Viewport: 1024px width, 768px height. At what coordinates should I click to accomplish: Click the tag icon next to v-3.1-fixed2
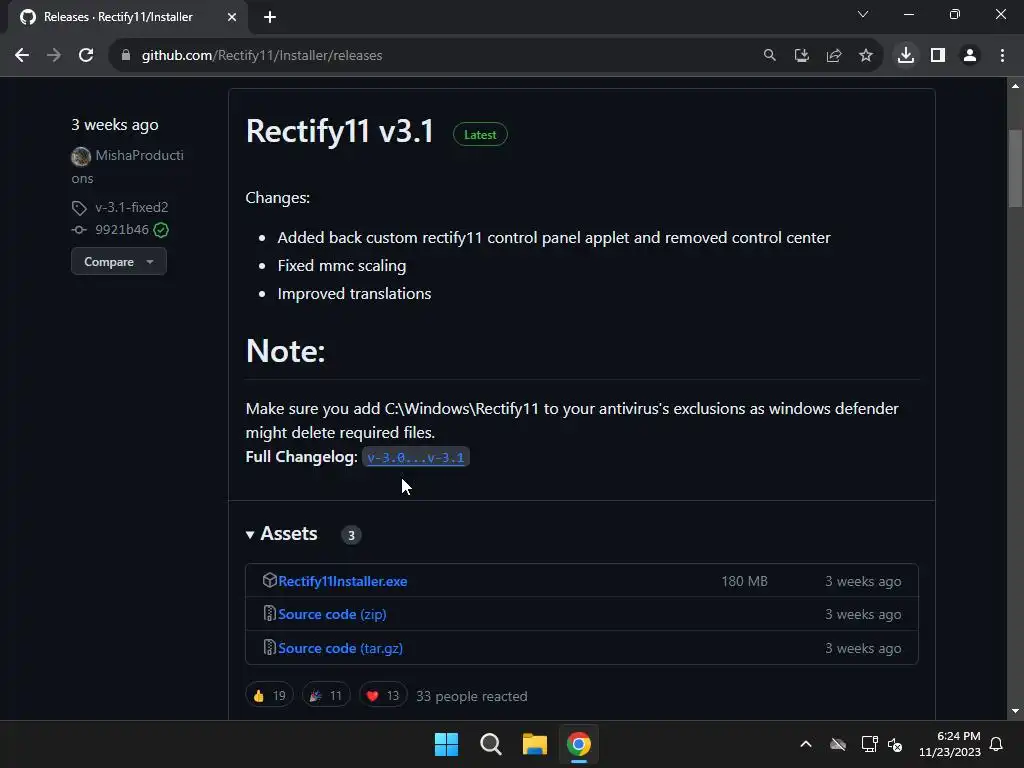coord(79,208)
